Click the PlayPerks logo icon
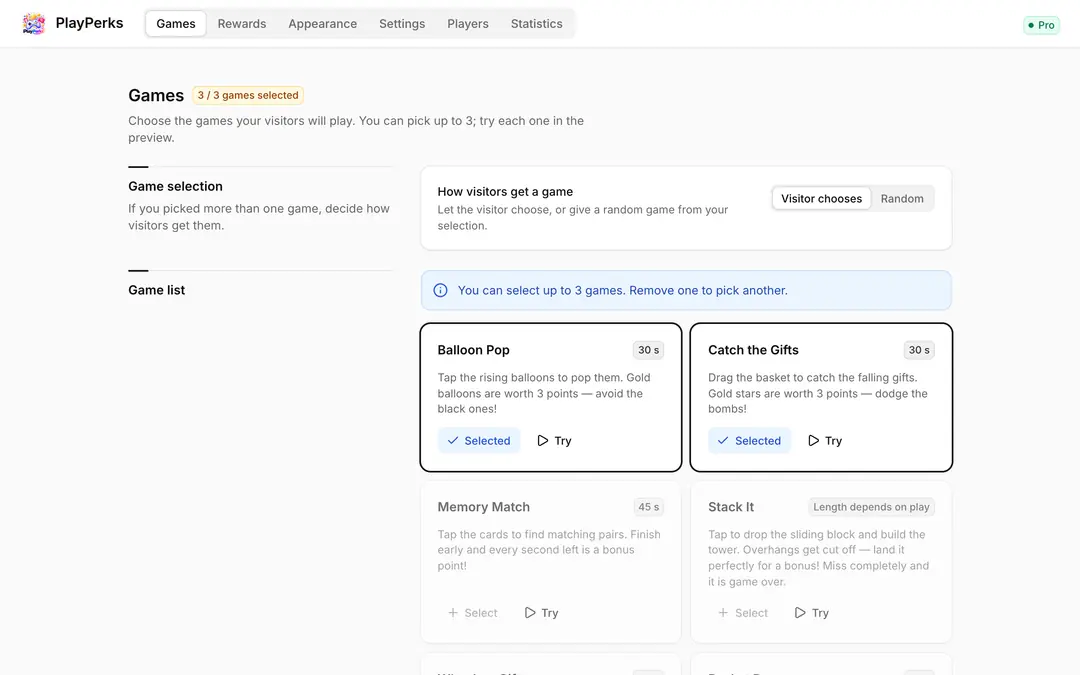The width and height of the screenshot is (1080, 675). click(x=33, y=23)
